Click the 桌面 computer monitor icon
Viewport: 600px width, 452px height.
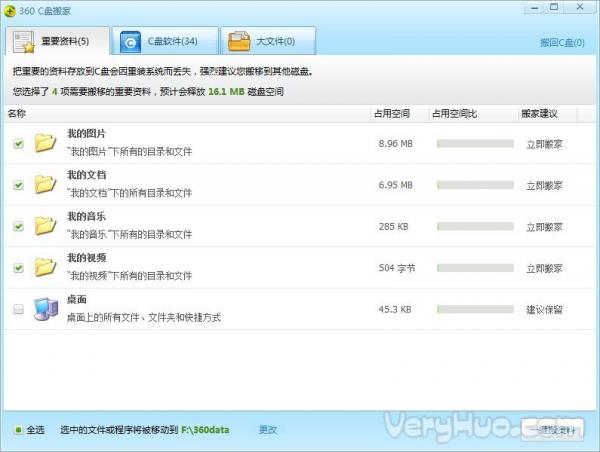pyautogui.click(x=44, y=309)
